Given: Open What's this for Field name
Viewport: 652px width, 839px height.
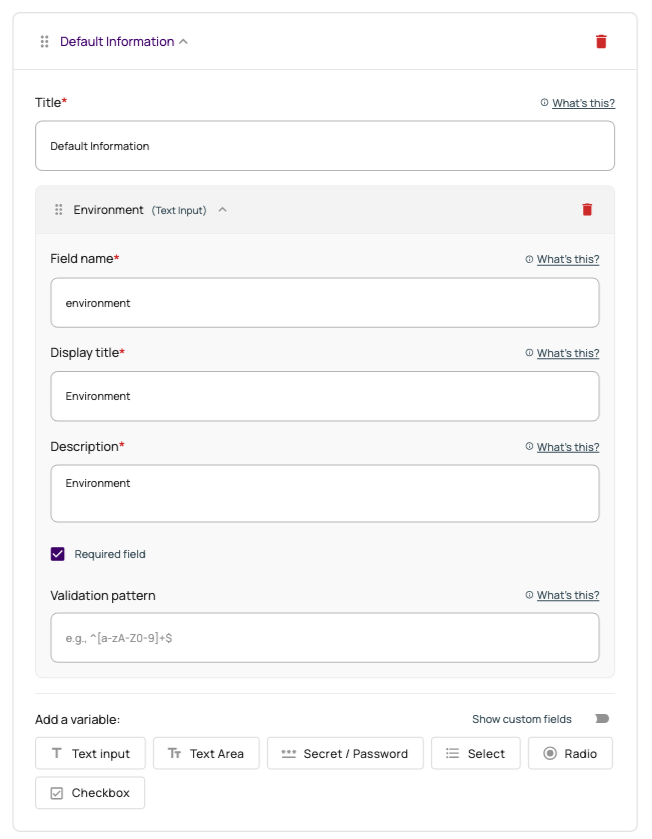Looking at the screenshot, I should 568,258.
